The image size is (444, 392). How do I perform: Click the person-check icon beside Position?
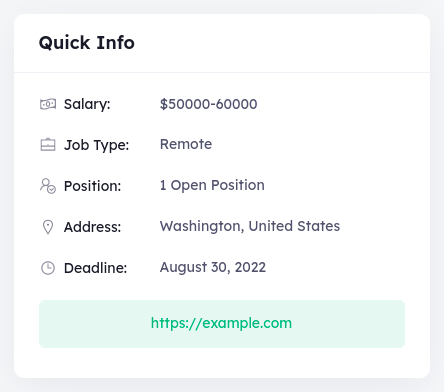(48, 186)
